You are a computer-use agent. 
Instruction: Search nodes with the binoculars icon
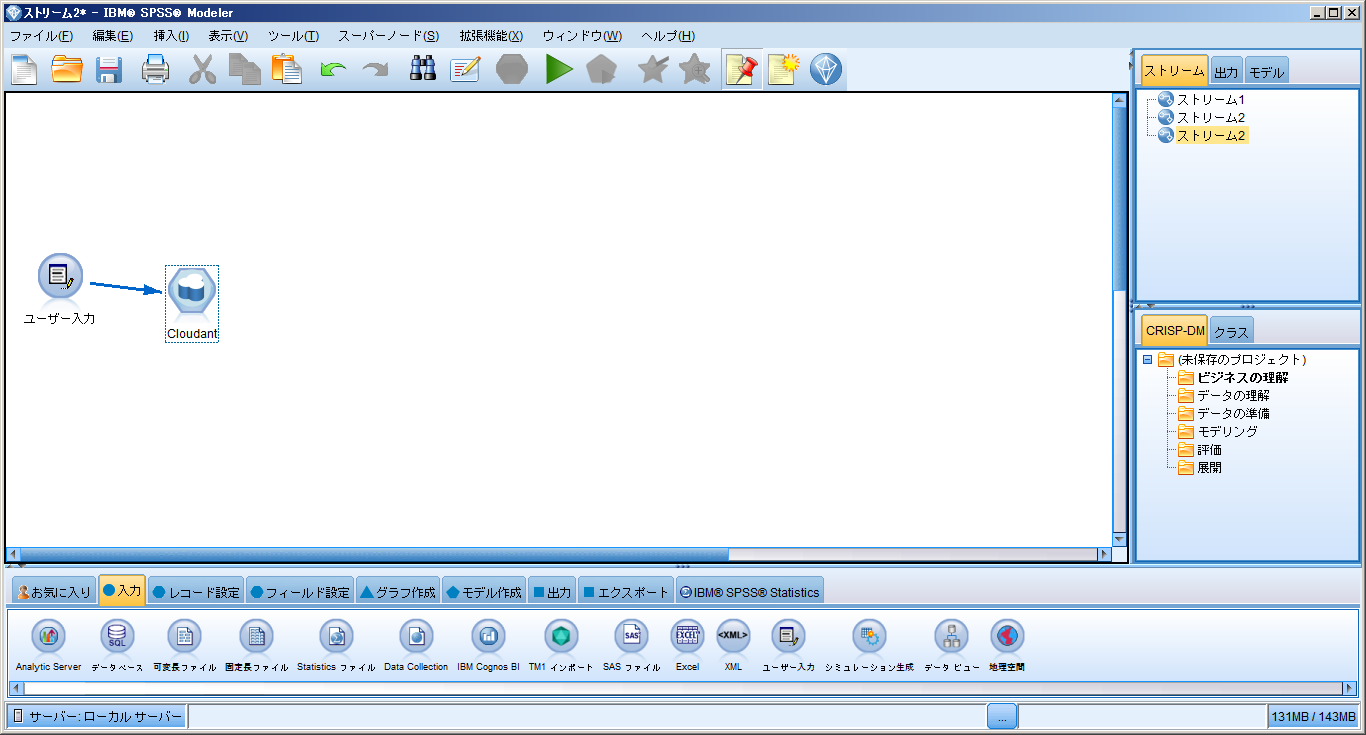click(x=423, y=70)
